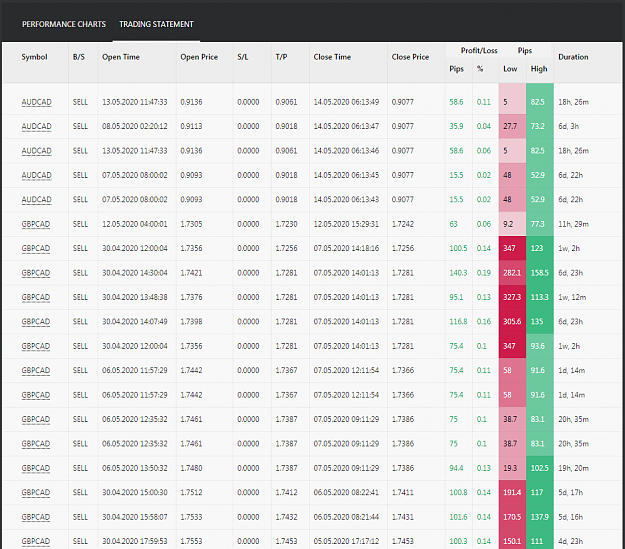Open the GBPCAD link with 140.3 pips profit
Image resolution: width=625 pixels, height=549 pixels.
click(x=35, y=273)
